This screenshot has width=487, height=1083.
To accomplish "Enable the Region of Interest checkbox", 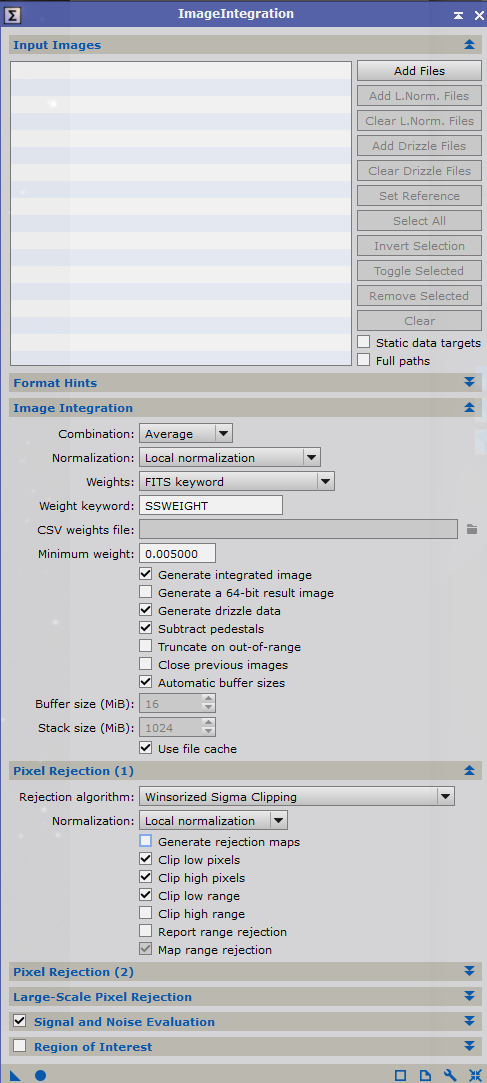I will click(19, 1046).
